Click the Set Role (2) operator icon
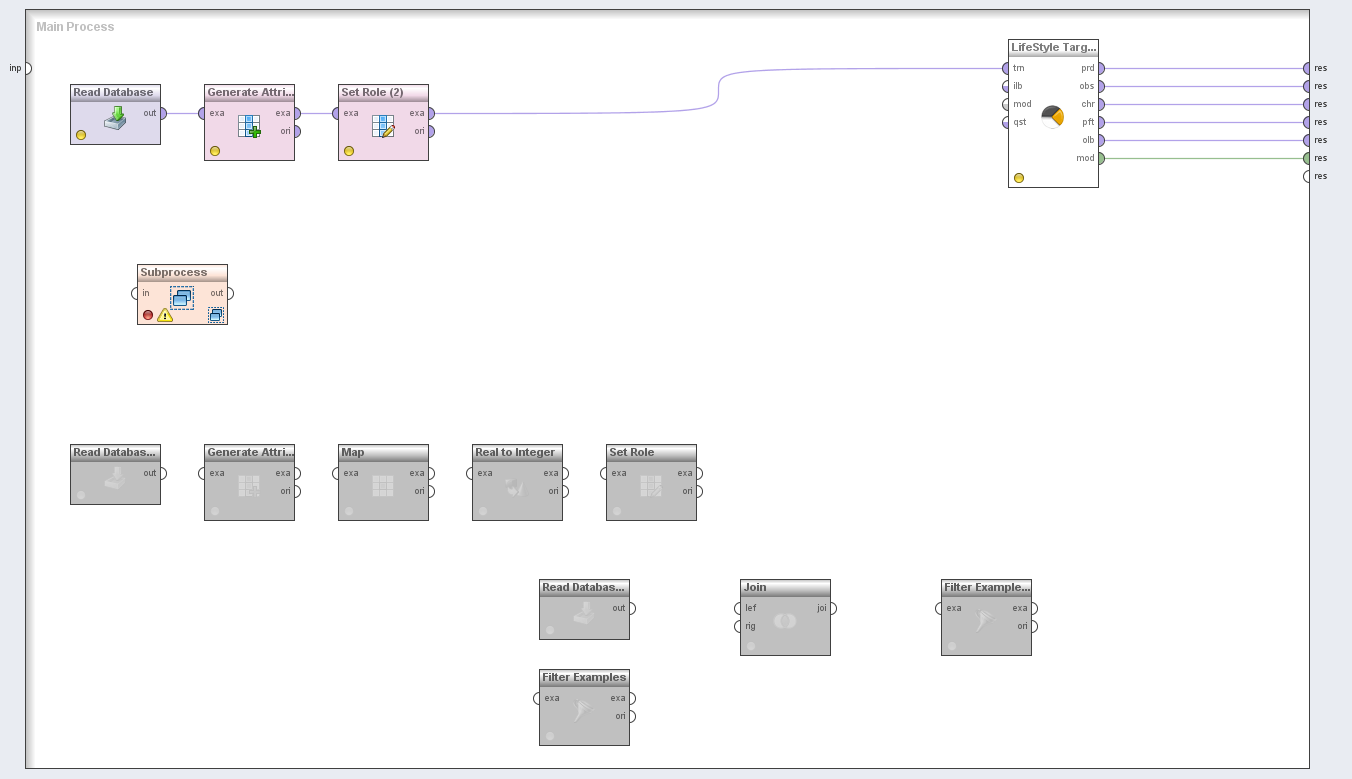Viewport: 1352px width, 779px height. click(383, 126)
